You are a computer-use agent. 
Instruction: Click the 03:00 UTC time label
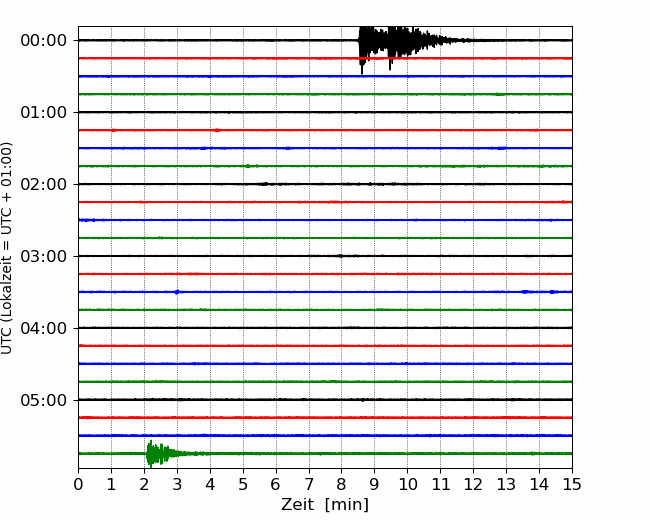pos(44,256)
